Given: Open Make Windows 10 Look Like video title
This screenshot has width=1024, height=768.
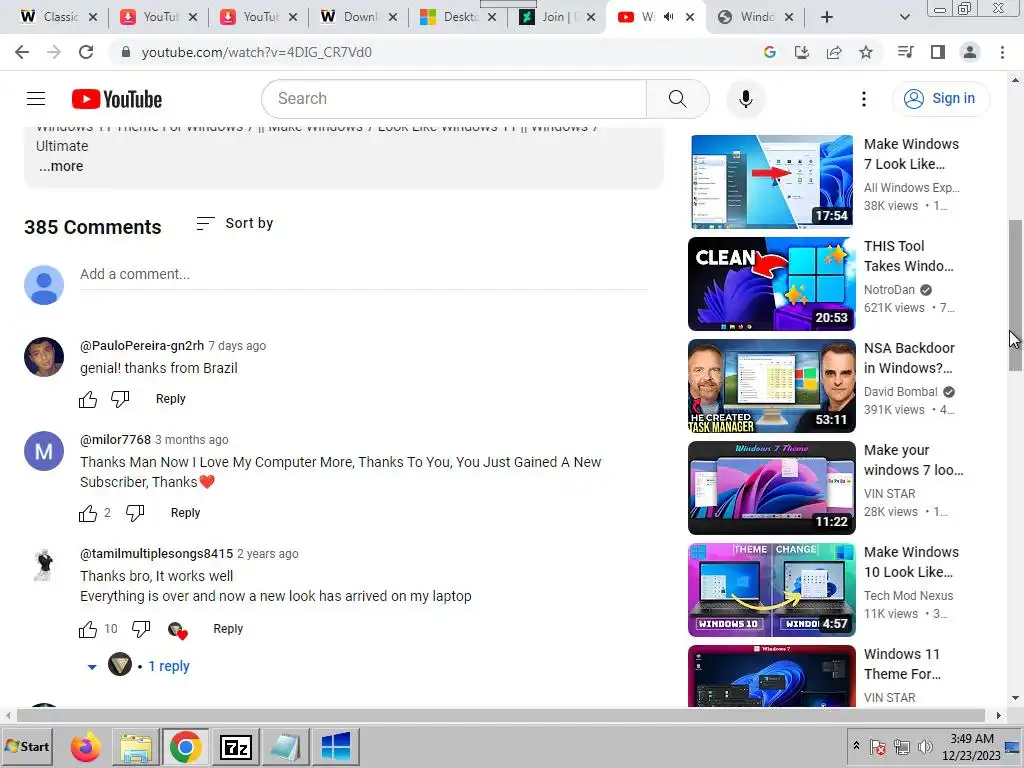Looking at the screenshot, I should (911, 562).
